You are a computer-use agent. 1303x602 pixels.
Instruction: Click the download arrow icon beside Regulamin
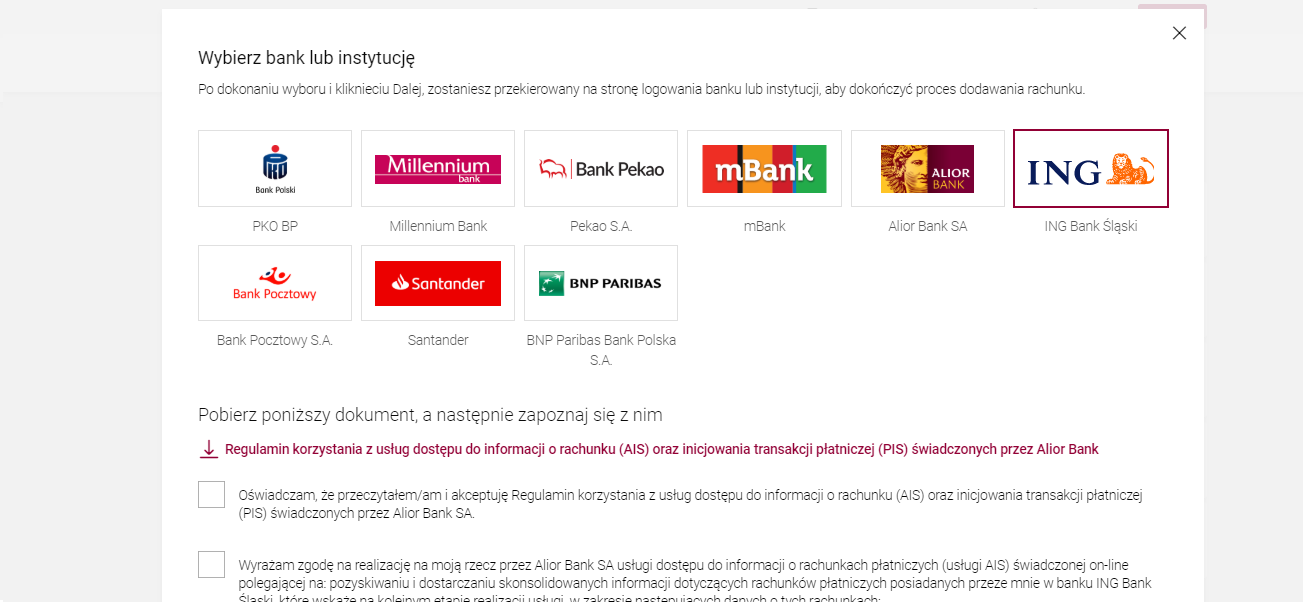click(x=209, y=450)
